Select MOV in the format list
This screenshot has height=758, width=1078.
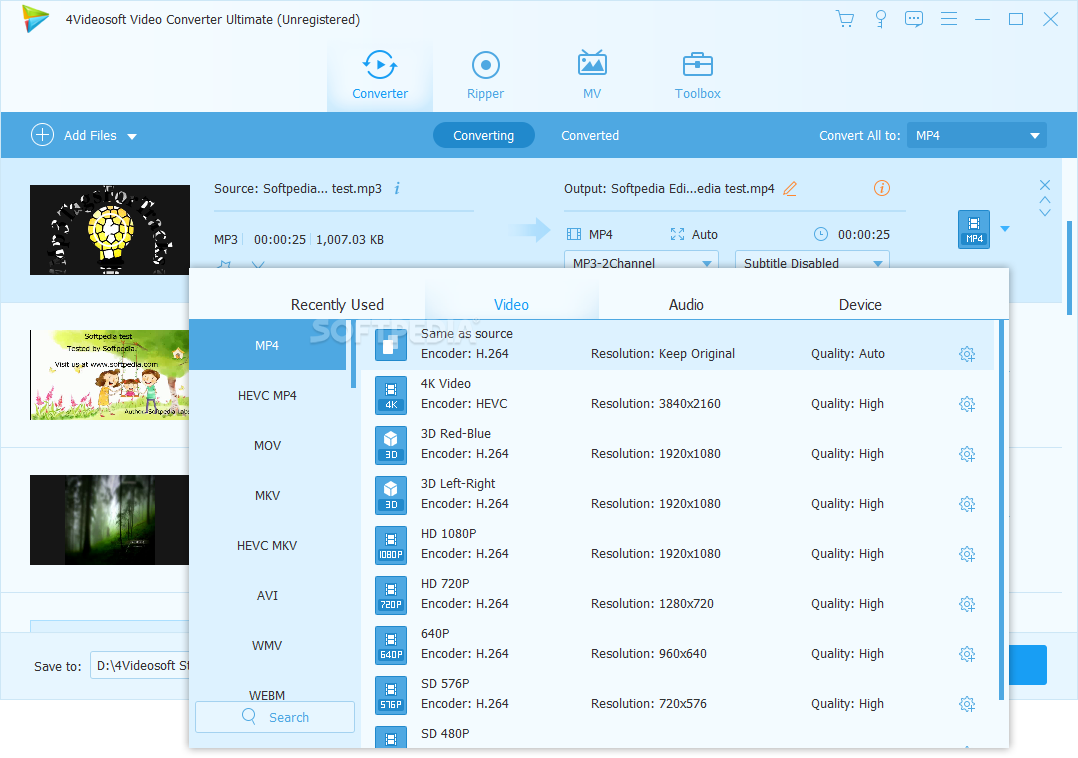point(267,445)
